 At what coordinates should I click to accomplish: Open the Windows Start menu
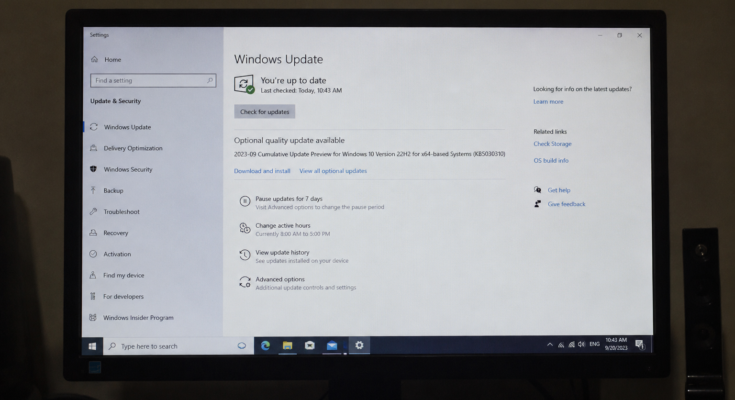tap(92, 346)
